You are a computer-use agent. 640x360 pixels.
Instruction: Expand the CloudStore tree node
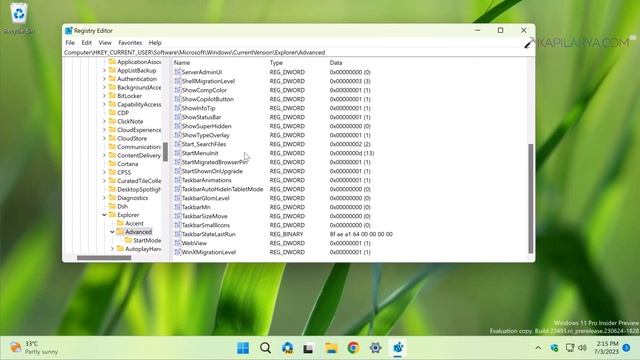click(104, 138)
